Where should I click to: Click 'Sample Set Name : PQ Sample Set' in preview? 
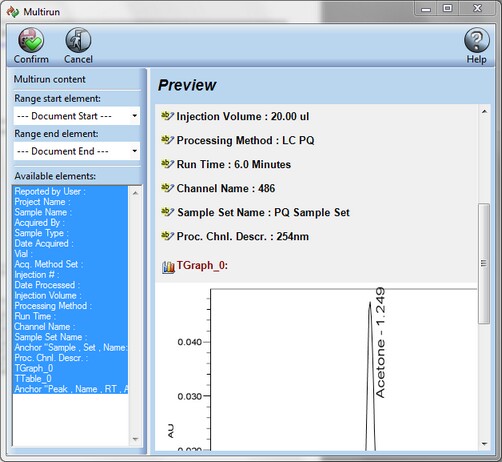pos(263,212)
